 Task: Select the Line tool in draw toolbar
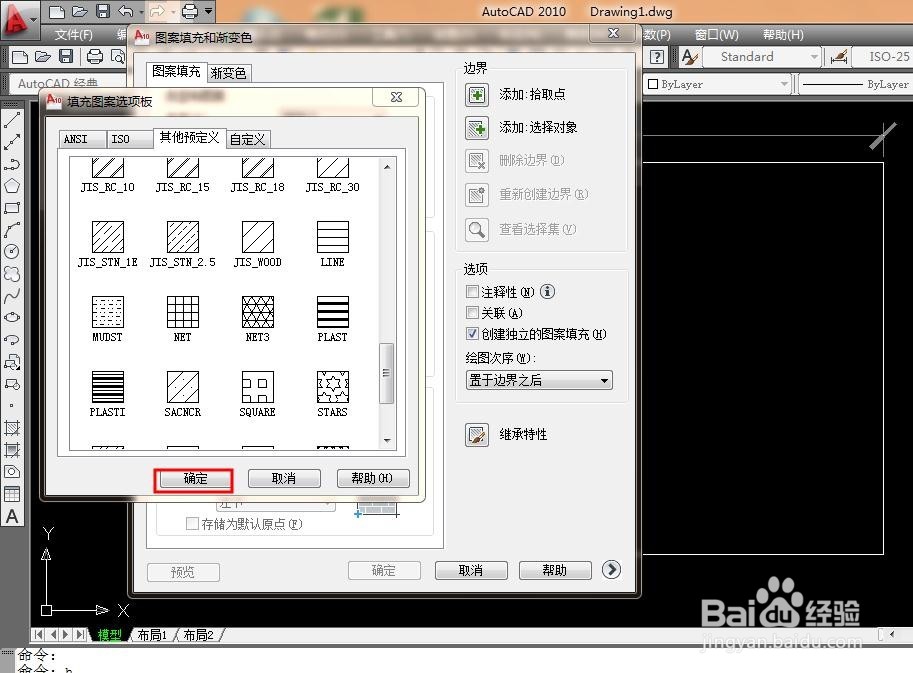click(12, 120)
